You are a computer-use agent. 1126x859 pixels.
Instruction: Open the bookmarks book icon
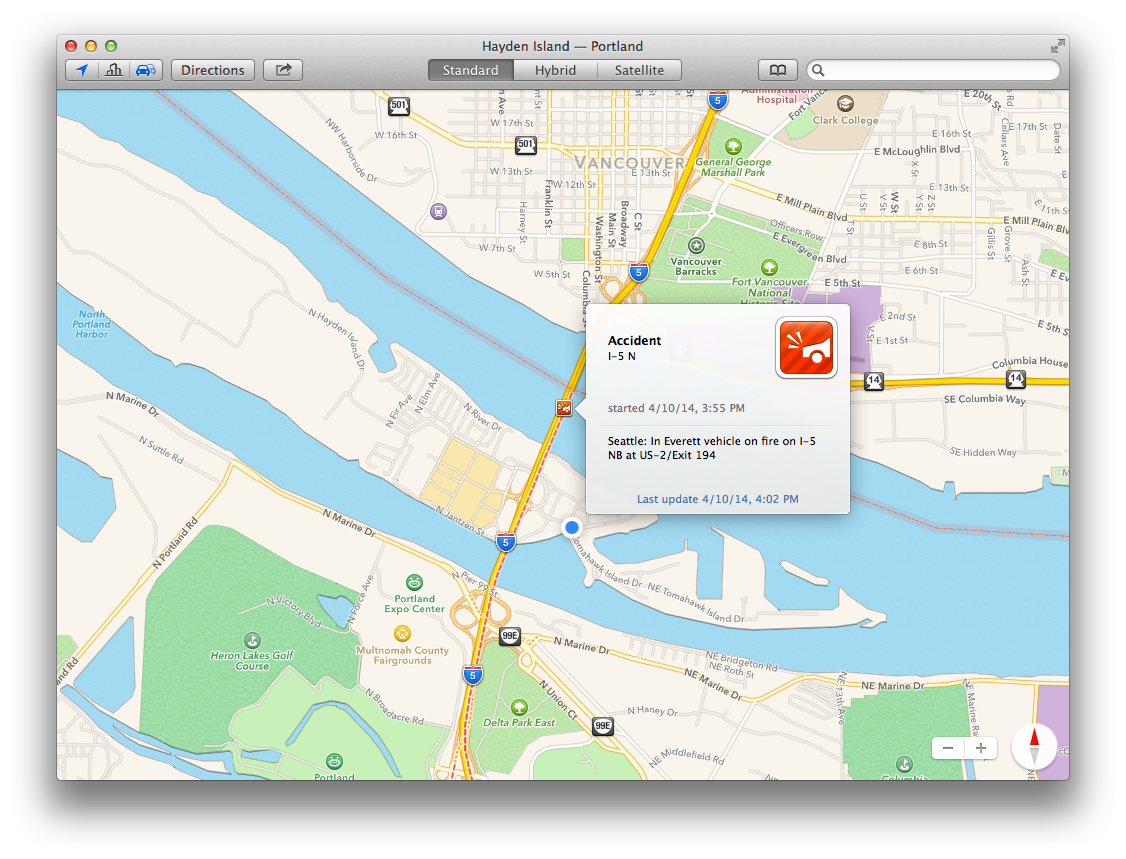778,70
